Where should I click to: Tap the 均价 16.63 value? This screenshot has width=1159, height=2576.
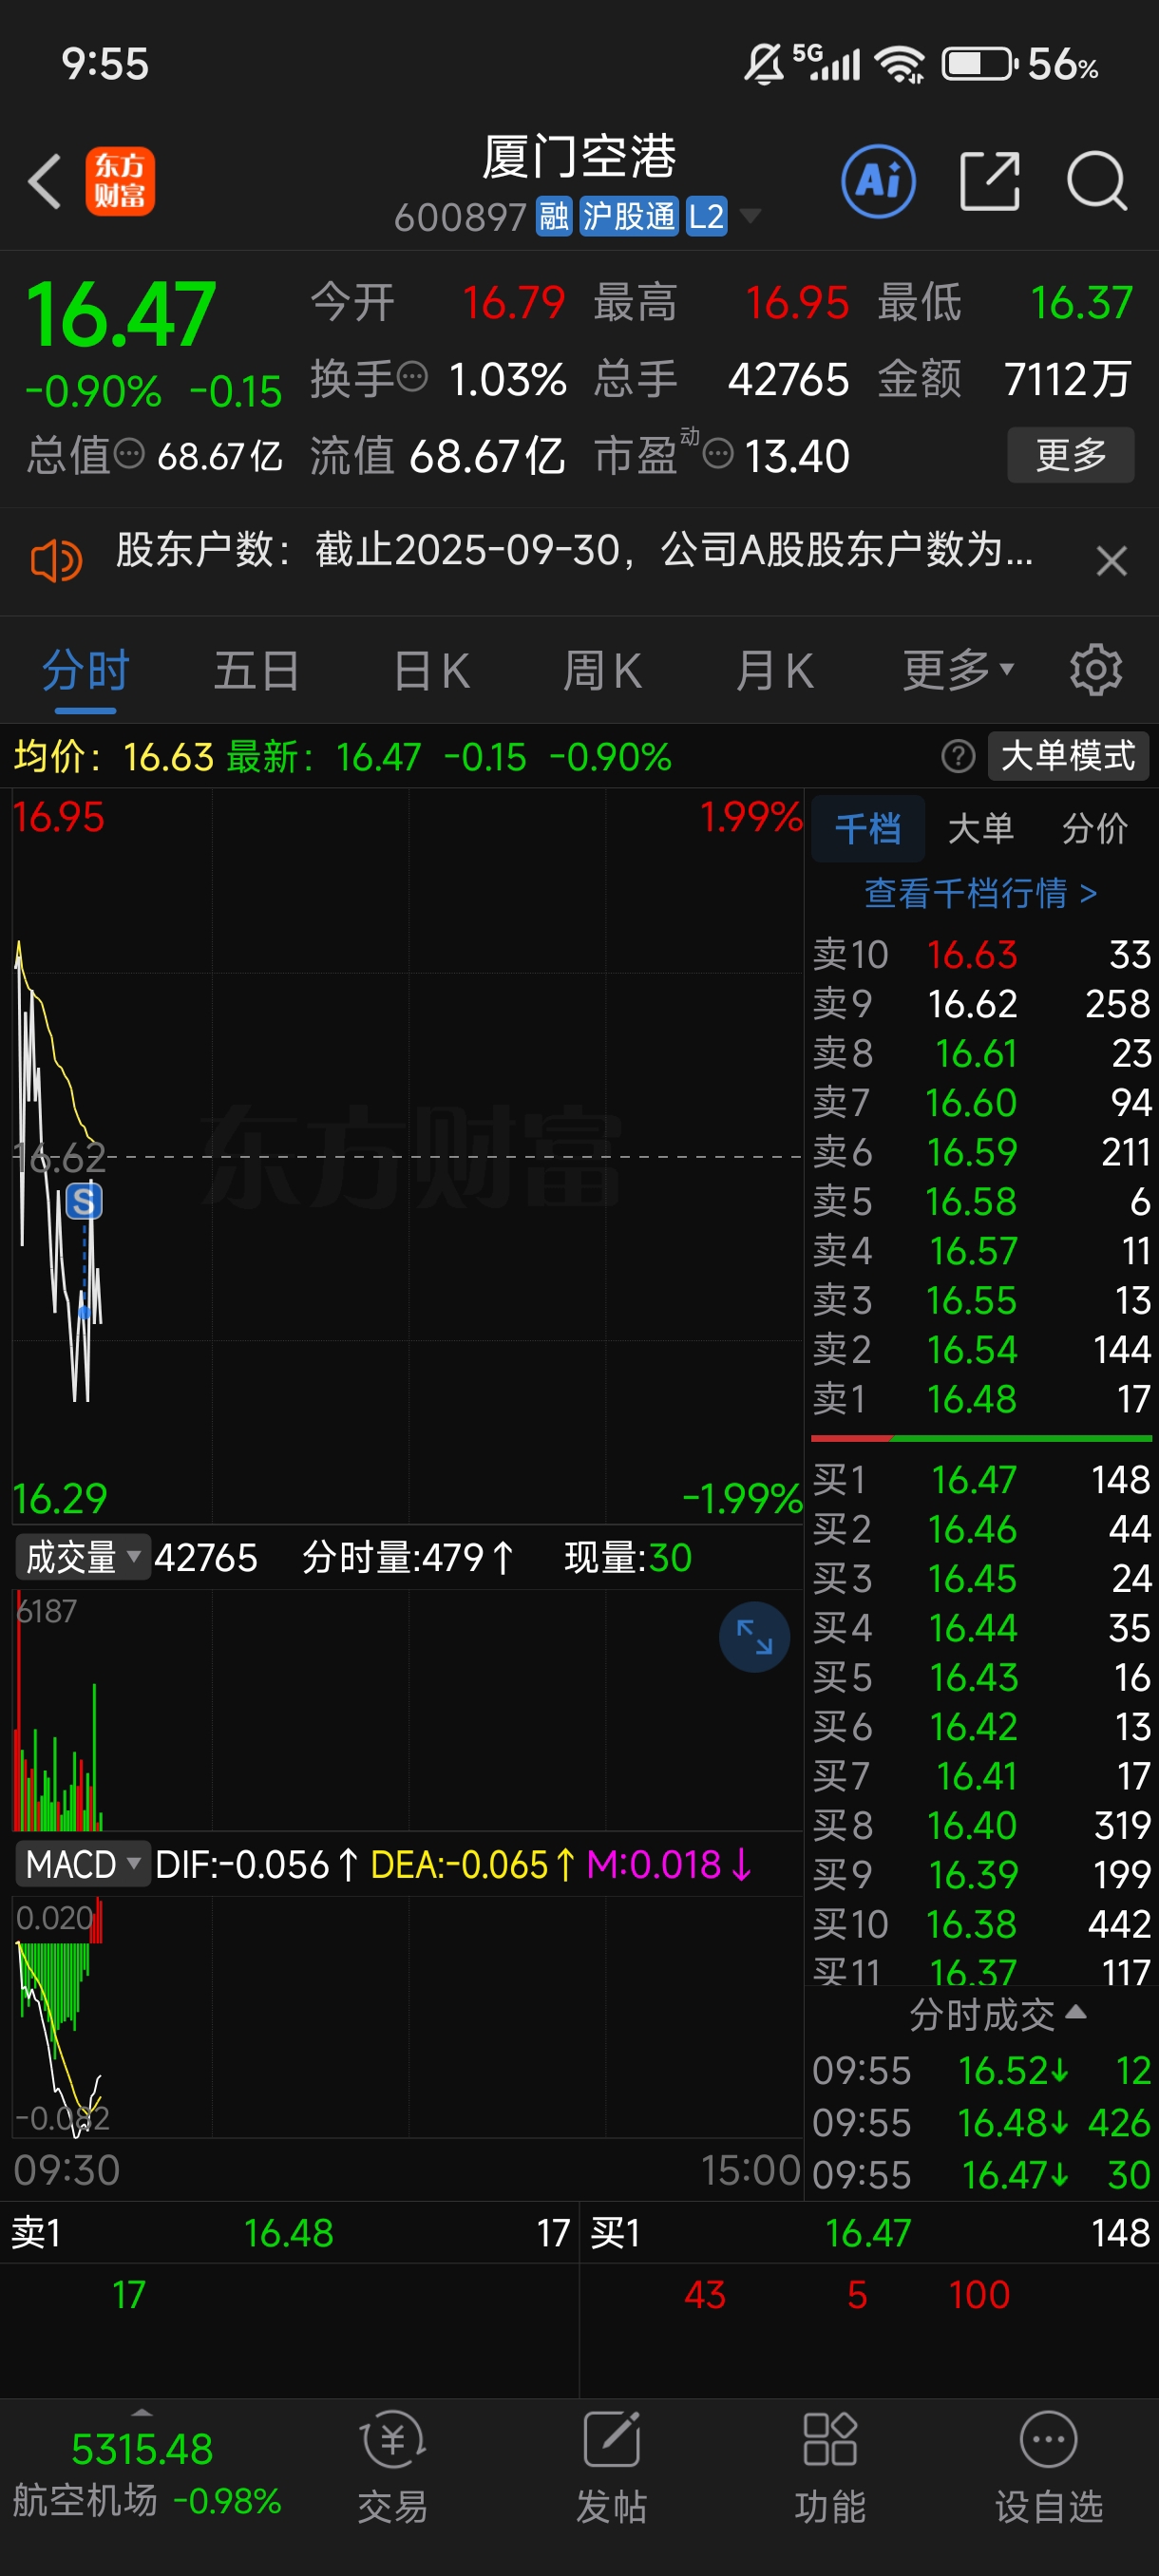coord(168,757)
